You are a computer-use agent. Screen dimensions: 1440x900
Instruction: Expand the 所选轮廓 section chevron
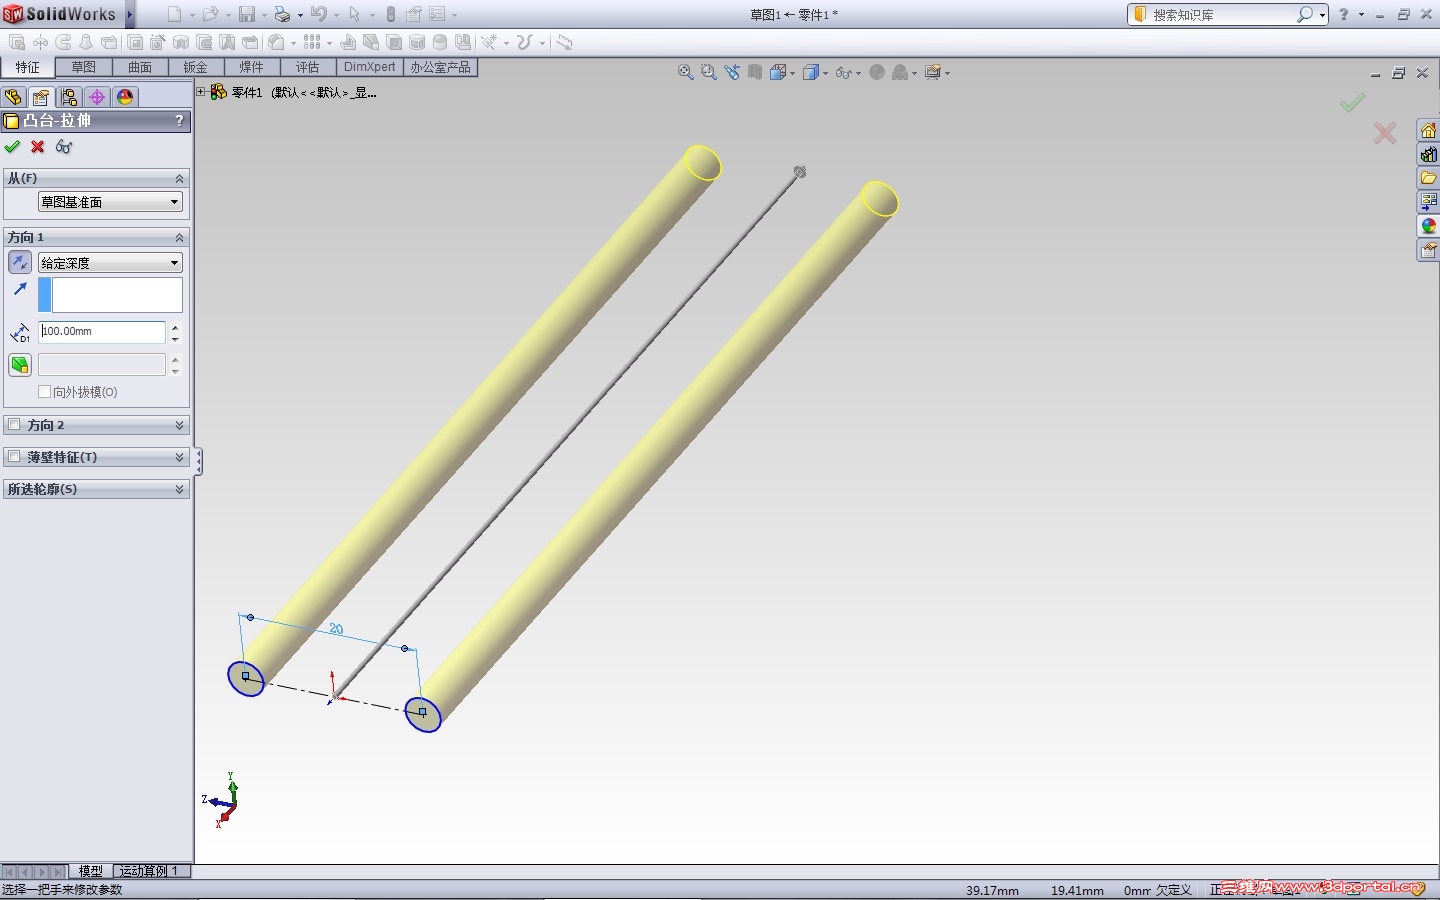point(180,489)
